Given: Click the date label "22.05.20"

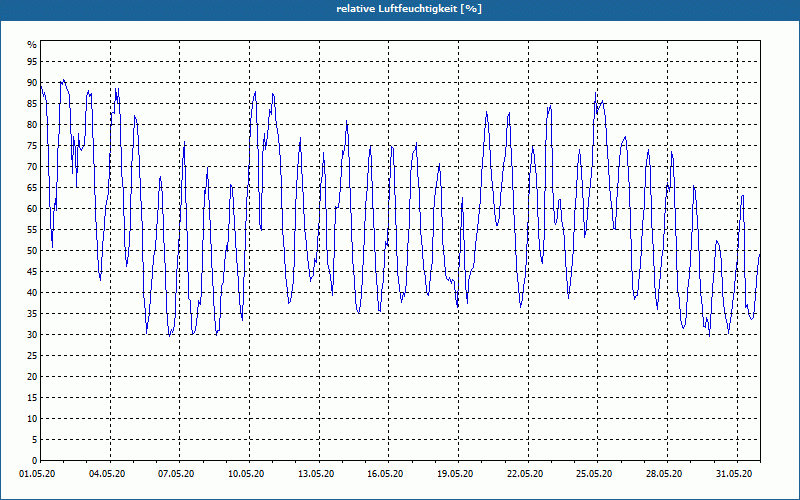Looking at the screenshot, I should pyautogui.click(x=525, y=474).
